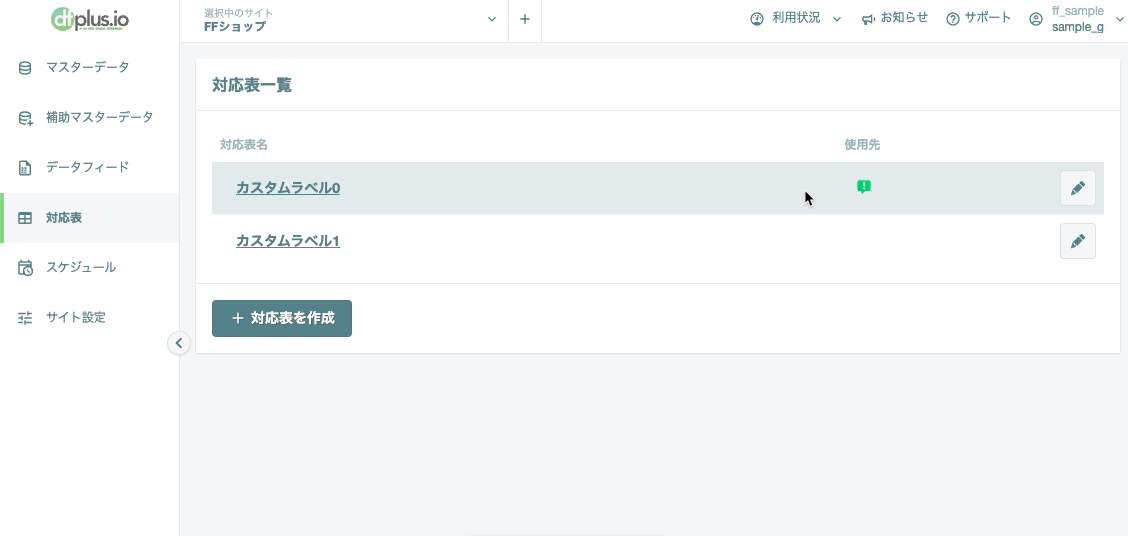Open the カスタムラベル1 link
This screenshot has height=536, width=1128.
(x=288, y=241)
